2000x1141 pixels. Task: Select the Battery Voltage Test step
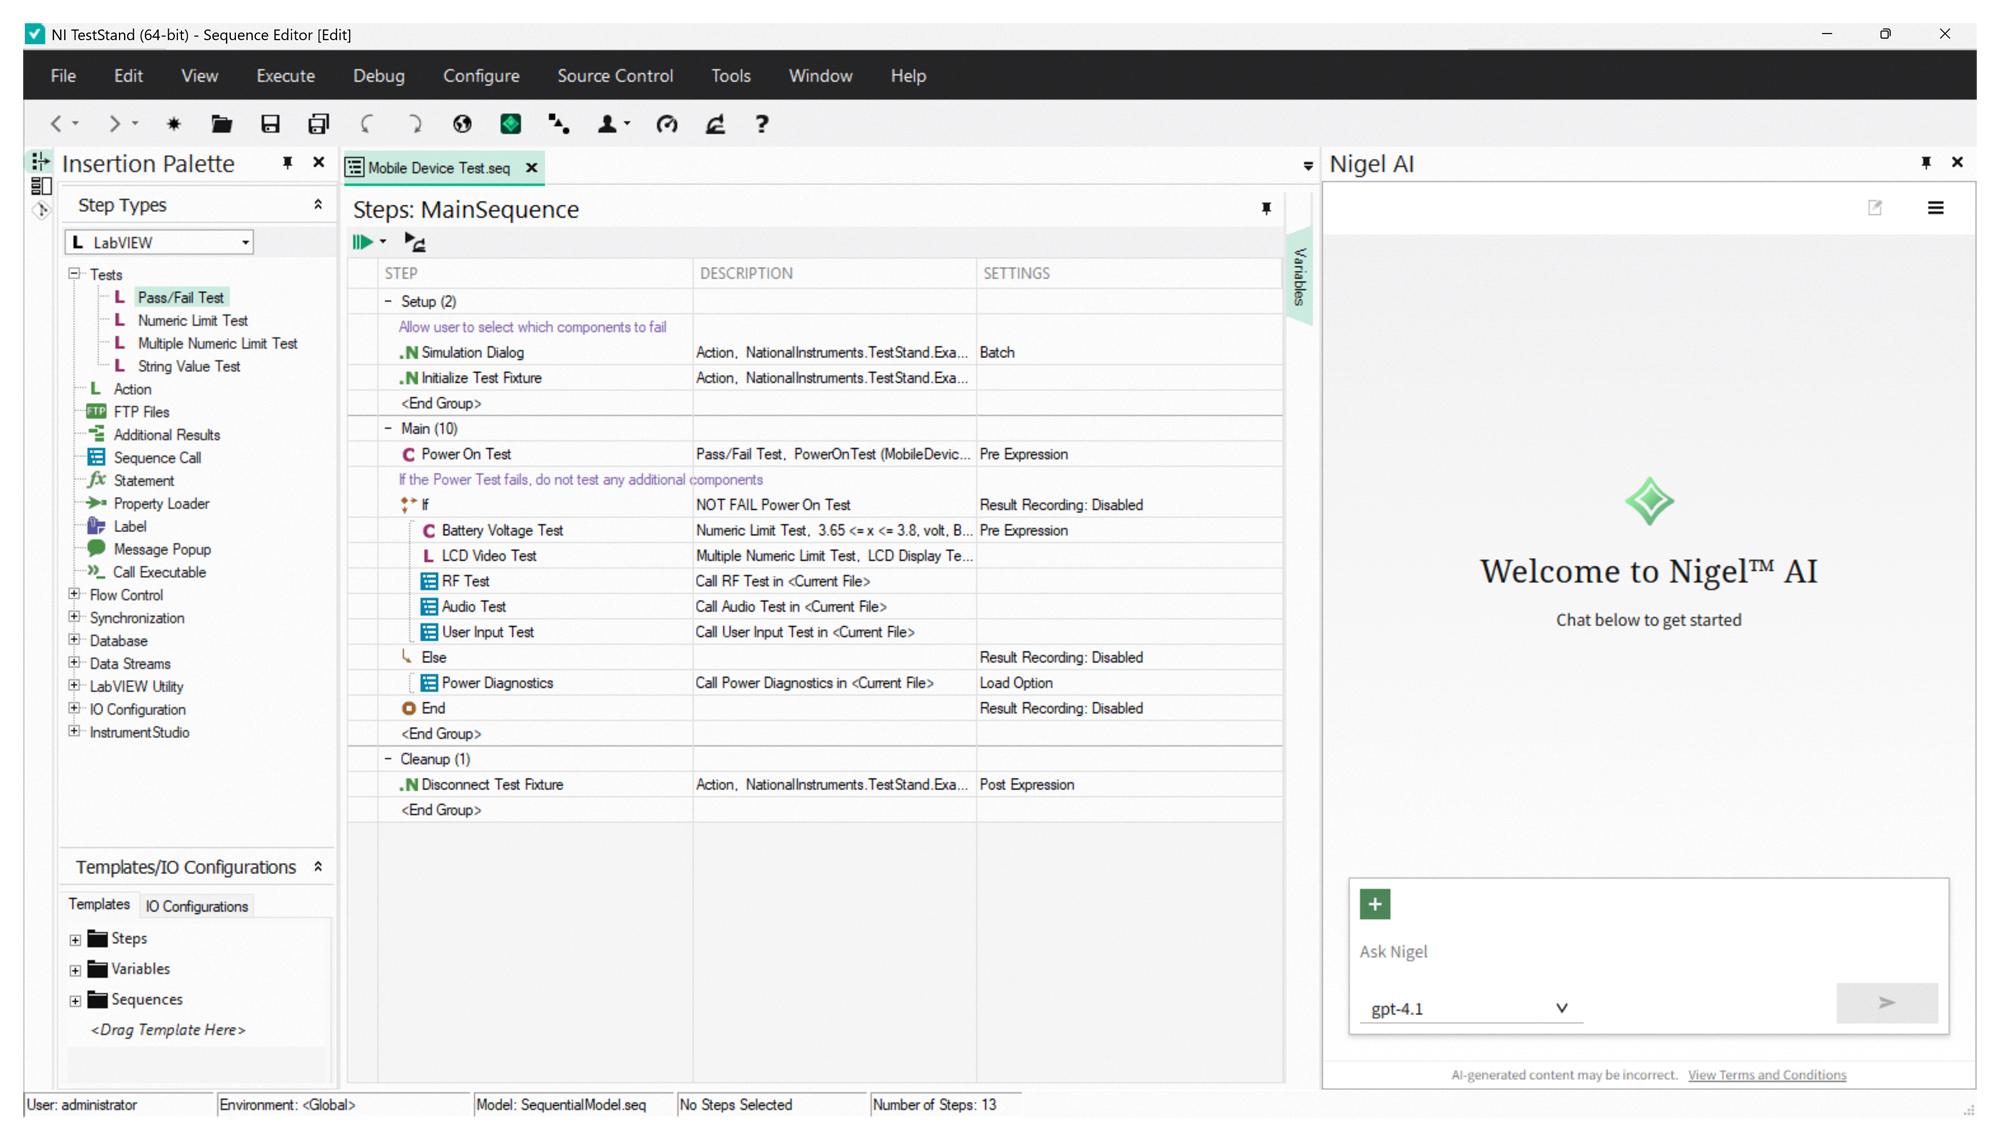click(x=502, y=530)
